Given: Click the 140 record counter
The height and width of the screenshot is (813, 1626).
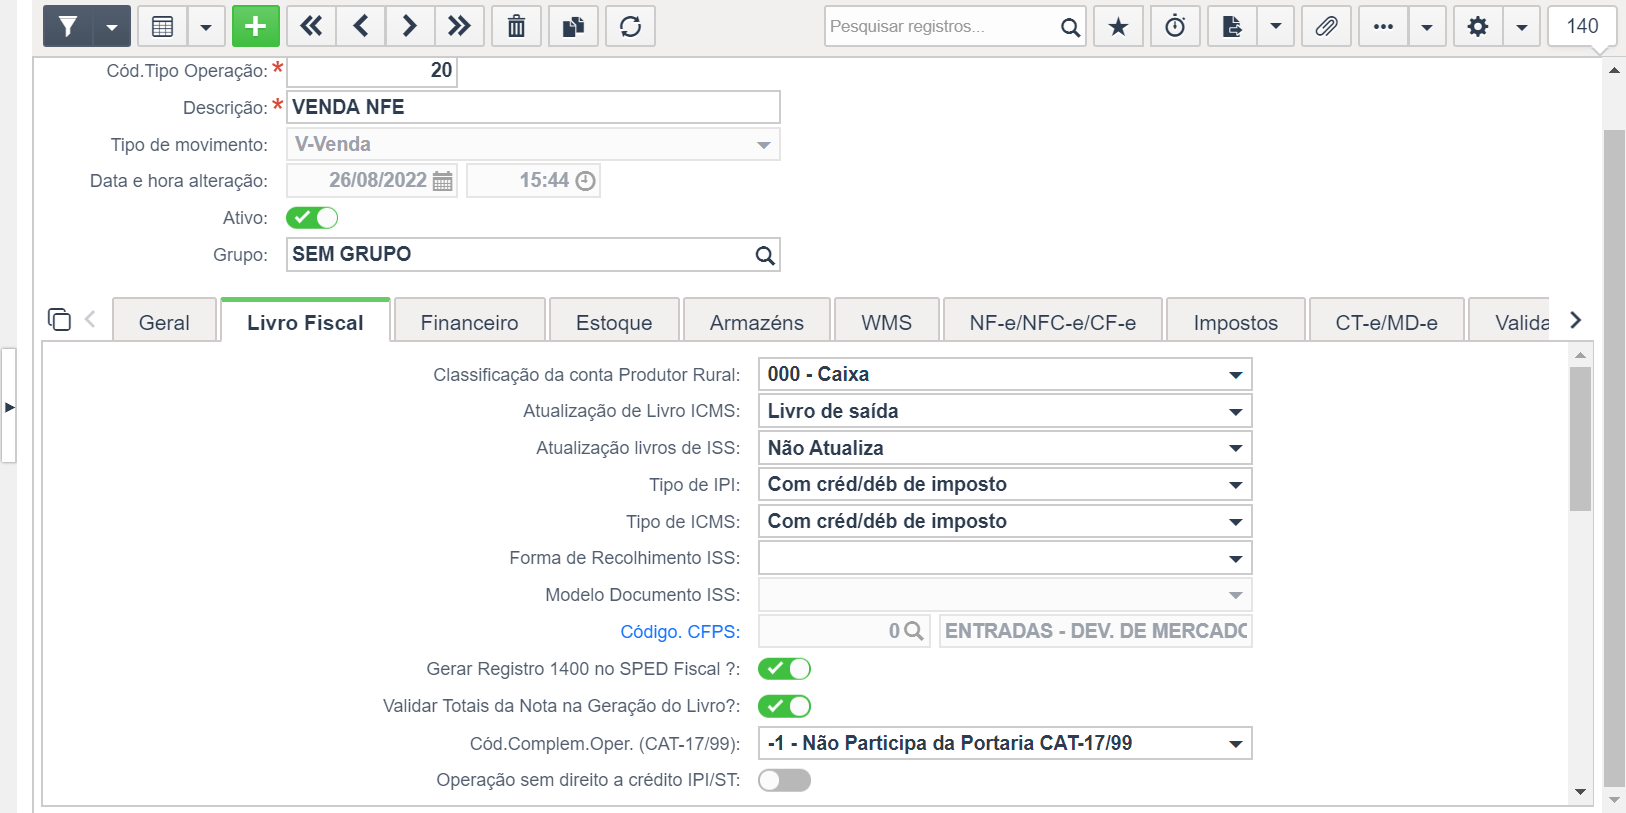Looking at the screenshot, I should click(x=1582, y=26).
